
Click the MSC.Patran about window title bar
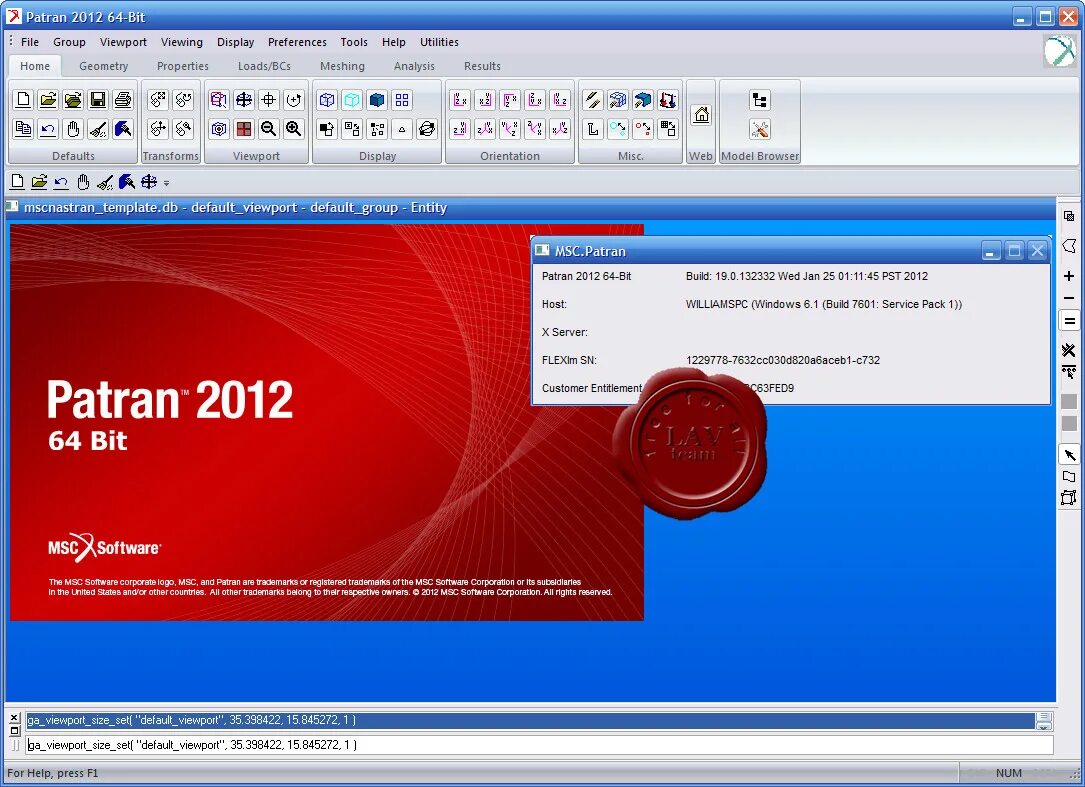pyautogui.click(x=790, y=251)
